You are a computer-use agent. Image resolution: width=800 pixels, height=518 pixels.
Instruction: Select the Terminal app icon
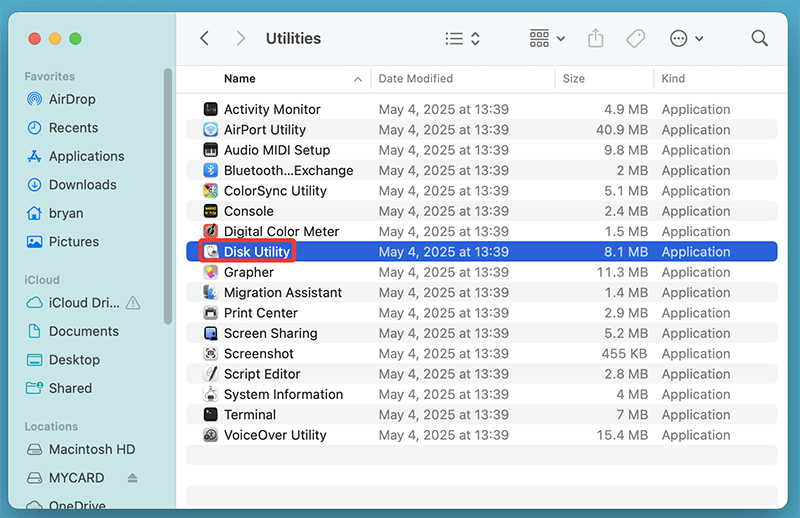211,415
